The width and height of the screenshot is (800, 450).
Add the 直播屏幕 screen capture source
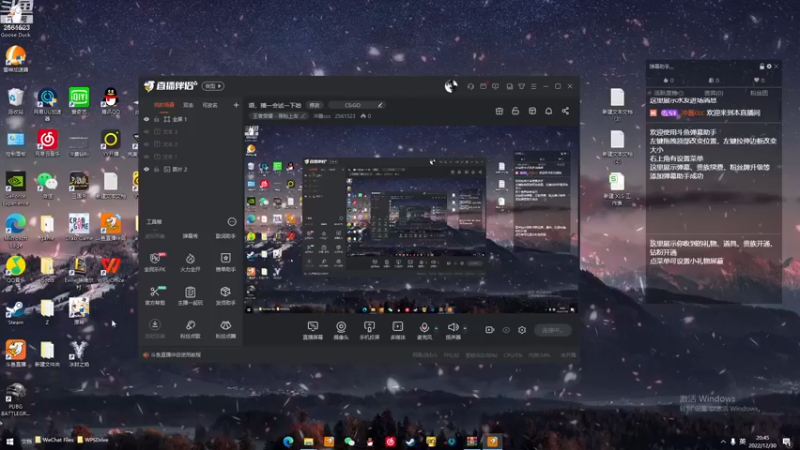(x=313, y=330)
